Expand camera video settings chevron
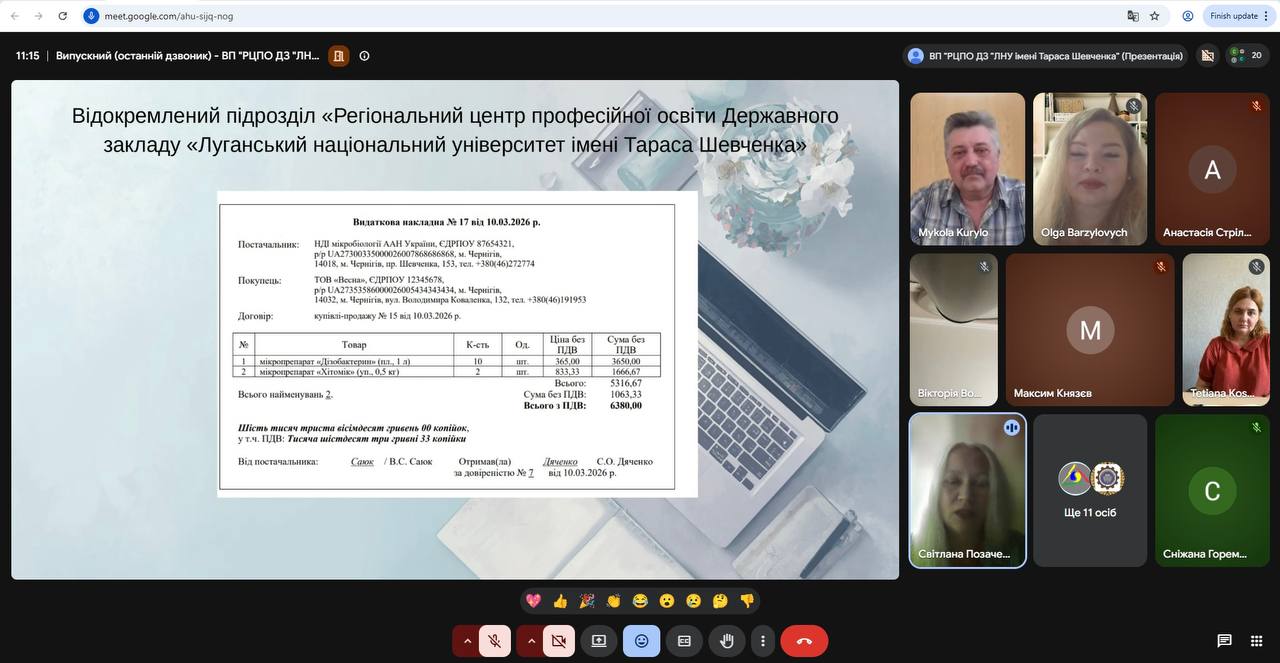The height and width of the screenshot is (663, 1280). (531, 641)
